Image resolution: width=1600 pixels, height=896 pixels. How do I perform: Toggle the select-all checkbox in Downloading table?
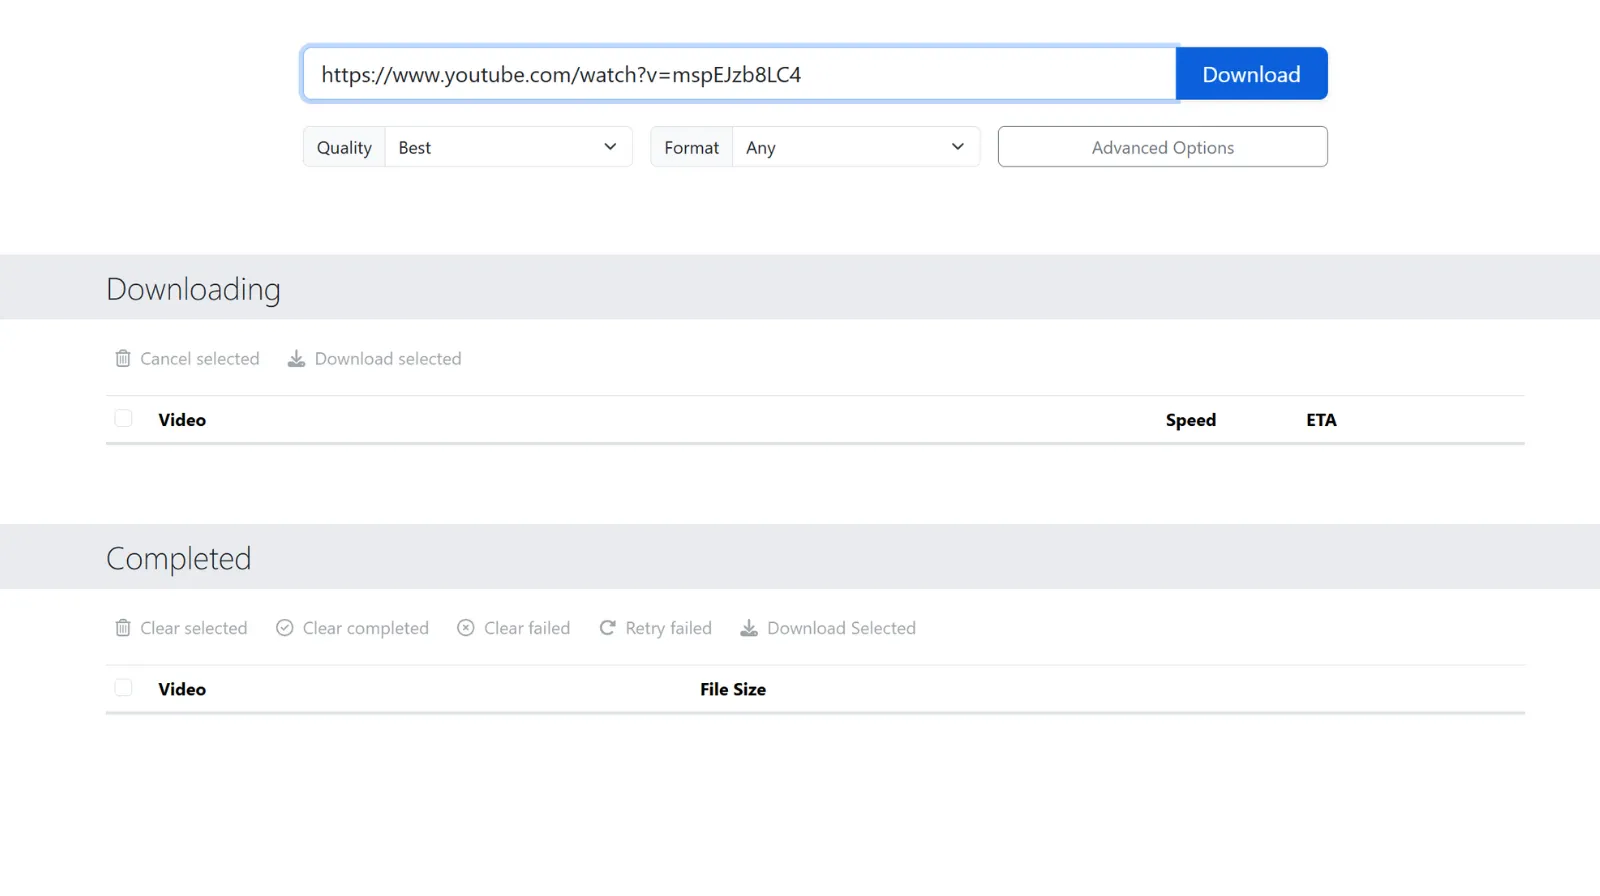coord(123,419)
